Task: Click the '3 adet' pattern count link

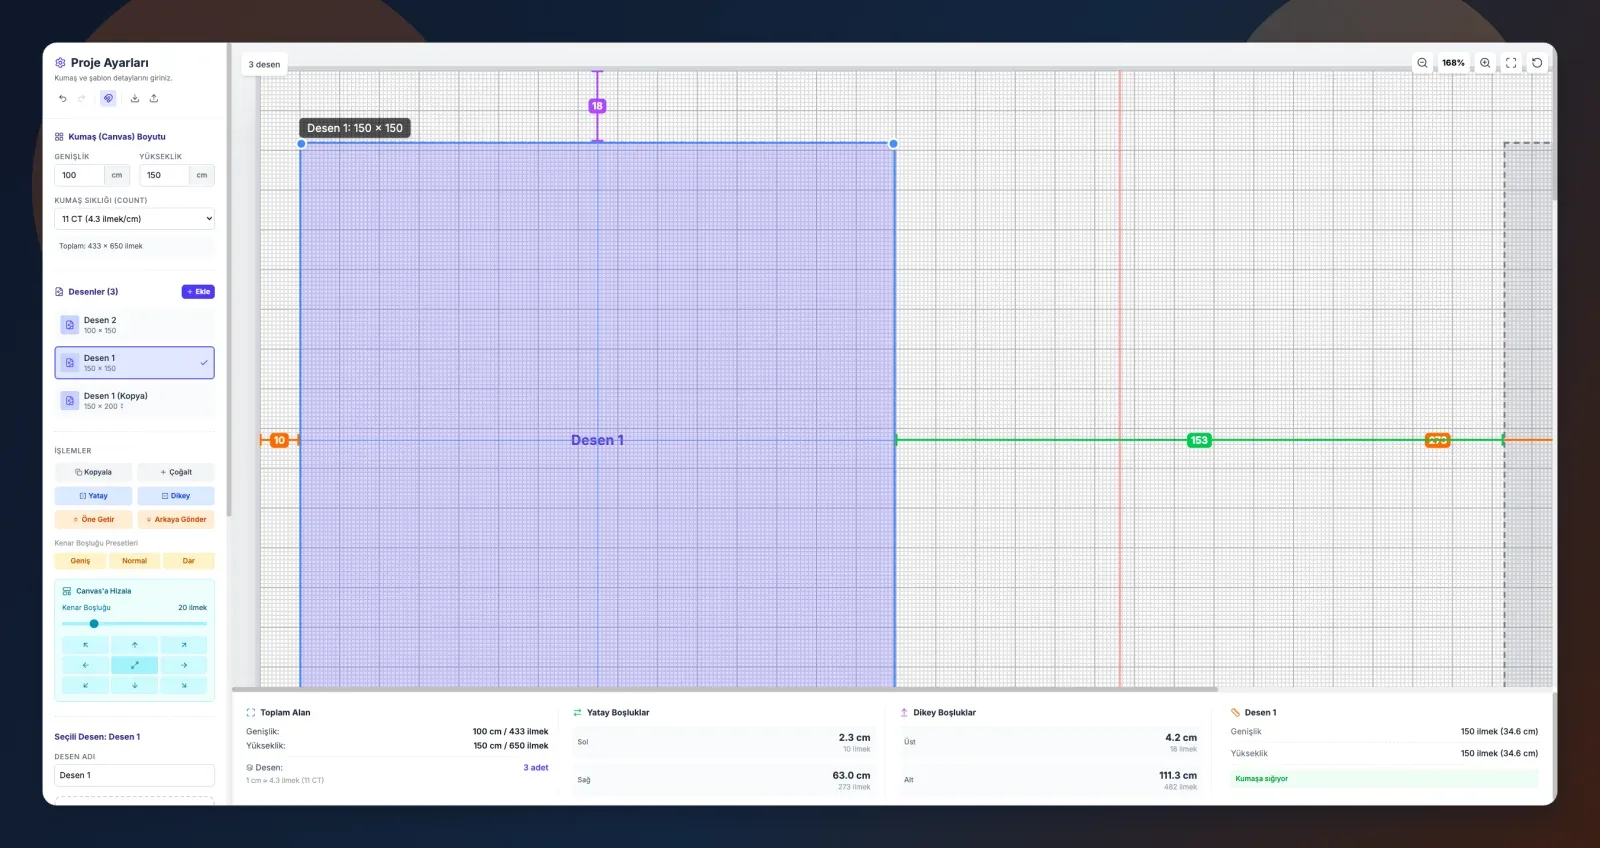Action: (x=536, y=768)
